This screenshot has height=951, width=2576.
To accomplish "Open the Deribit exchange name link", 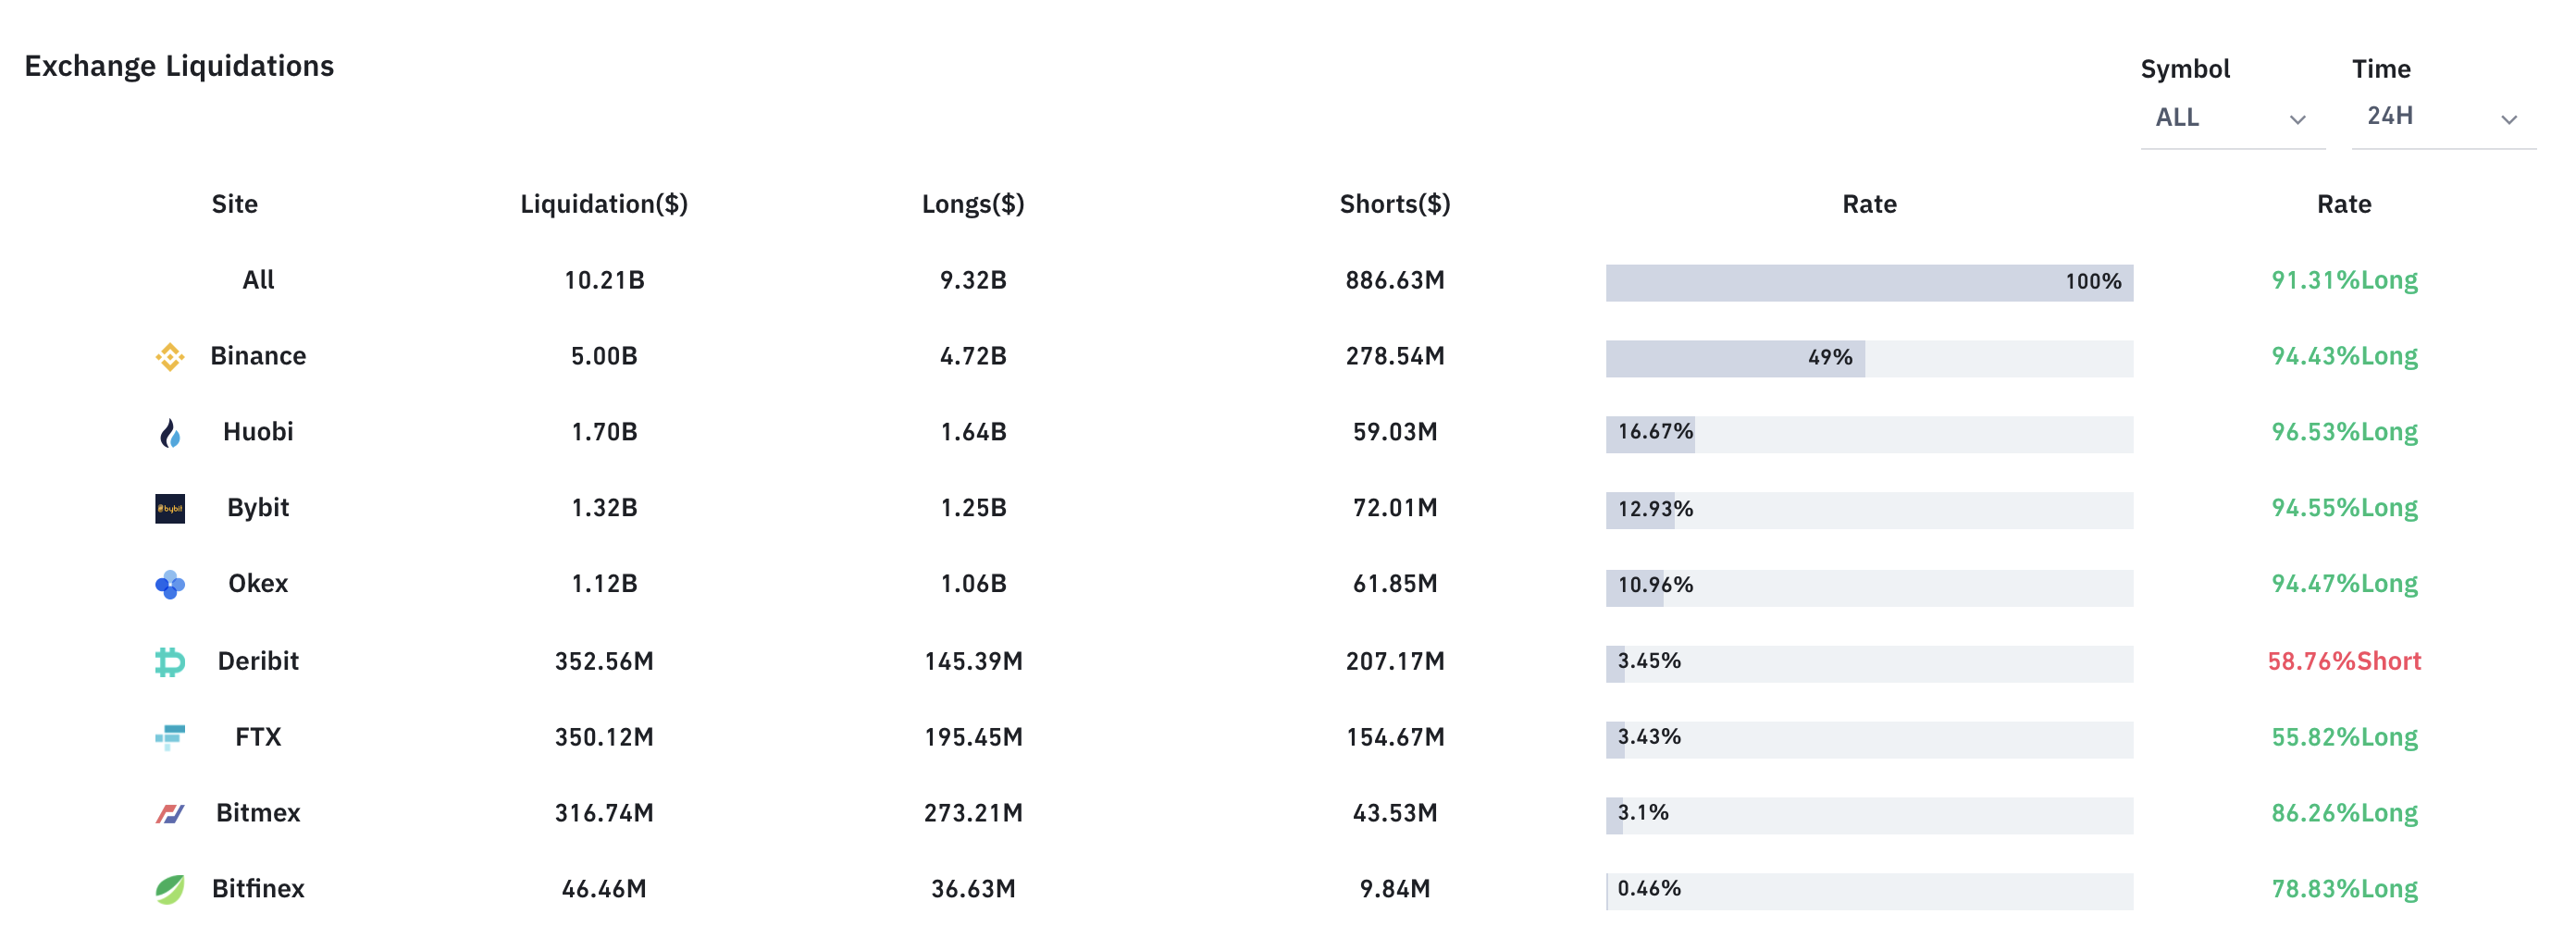I will [x=258, y=661].
